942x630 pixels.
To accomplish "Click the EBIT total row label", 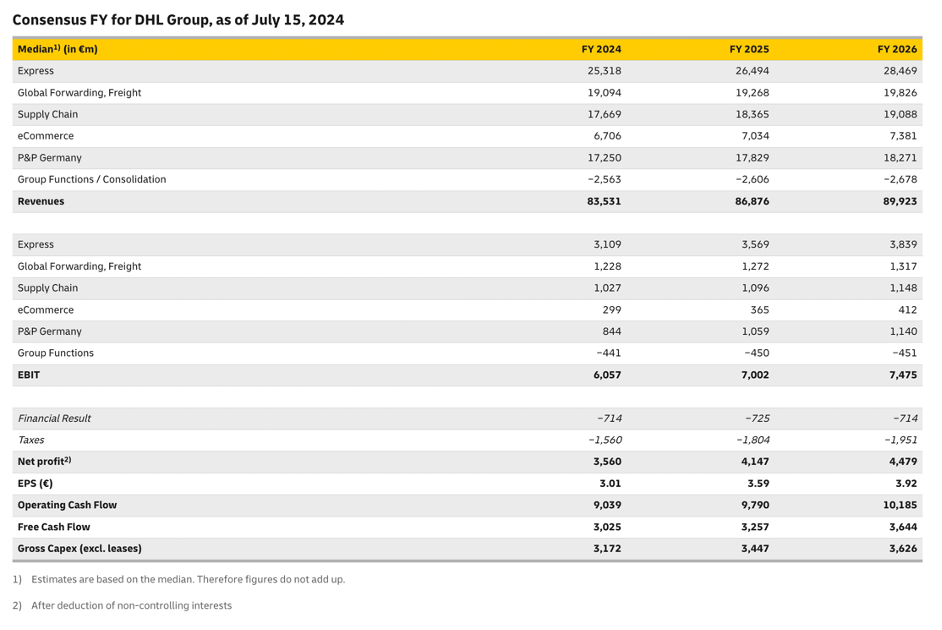I will [x=27, y=374].
